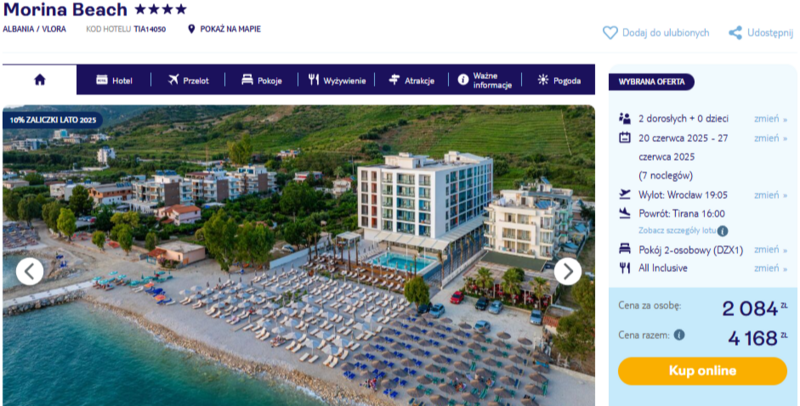Show previous hotel photo arrow
The height and width of the screenshot is (406, 800).
click(30, 271)
